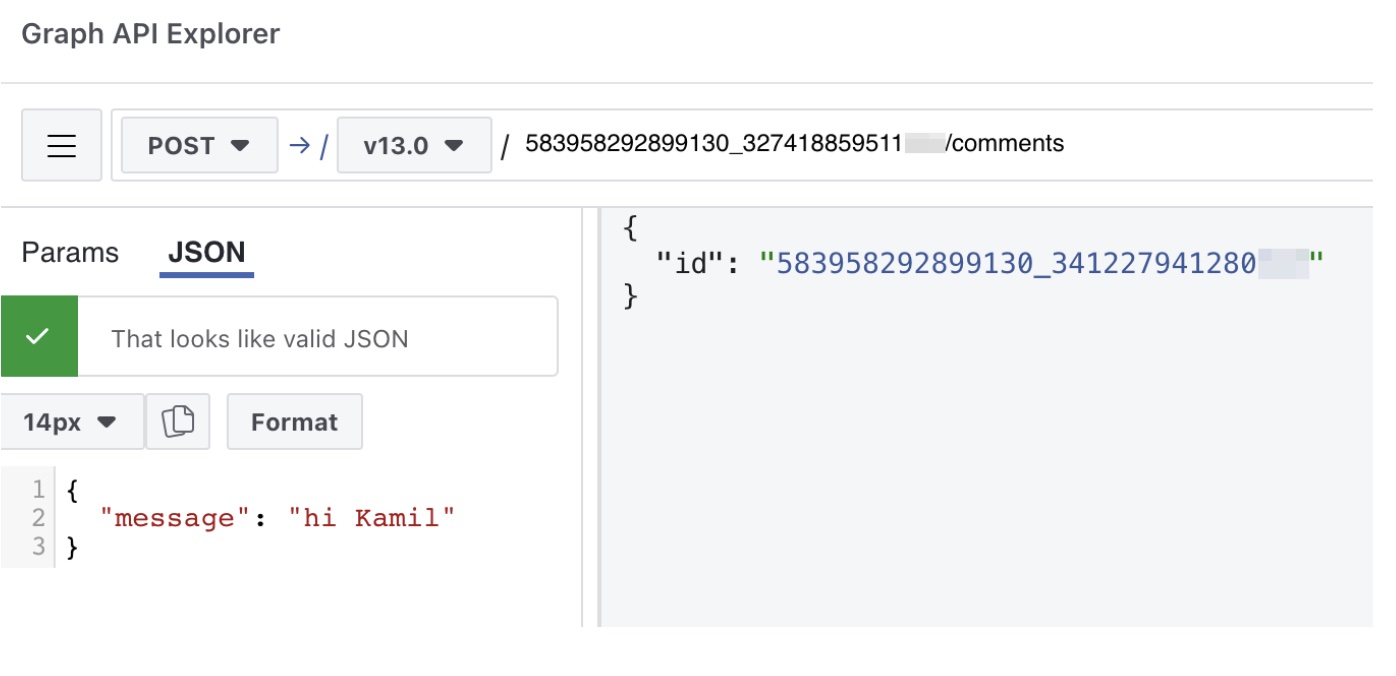Click the "That looks like valid JSON" message
This screenshot has height=676, width=1396.
tap(260, 339)
